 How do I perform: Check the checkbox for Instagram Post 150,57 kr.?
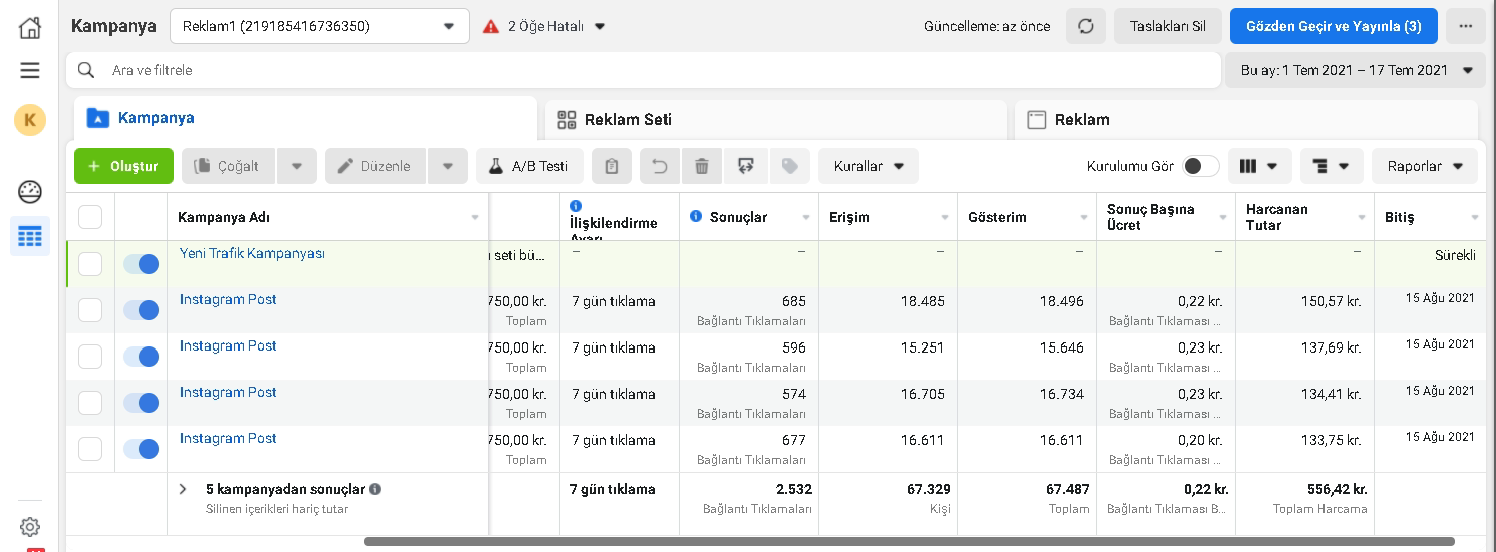point(90,310)
